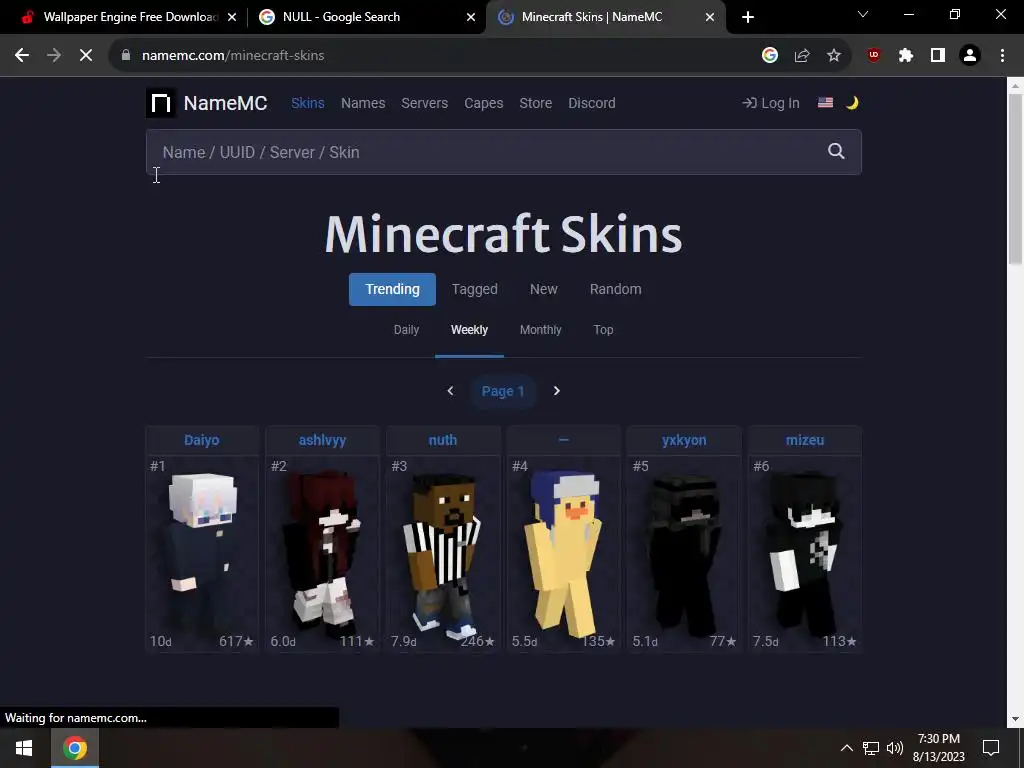Click the Google icon in address bar
Screen dimensions: 1024x768
770,56
